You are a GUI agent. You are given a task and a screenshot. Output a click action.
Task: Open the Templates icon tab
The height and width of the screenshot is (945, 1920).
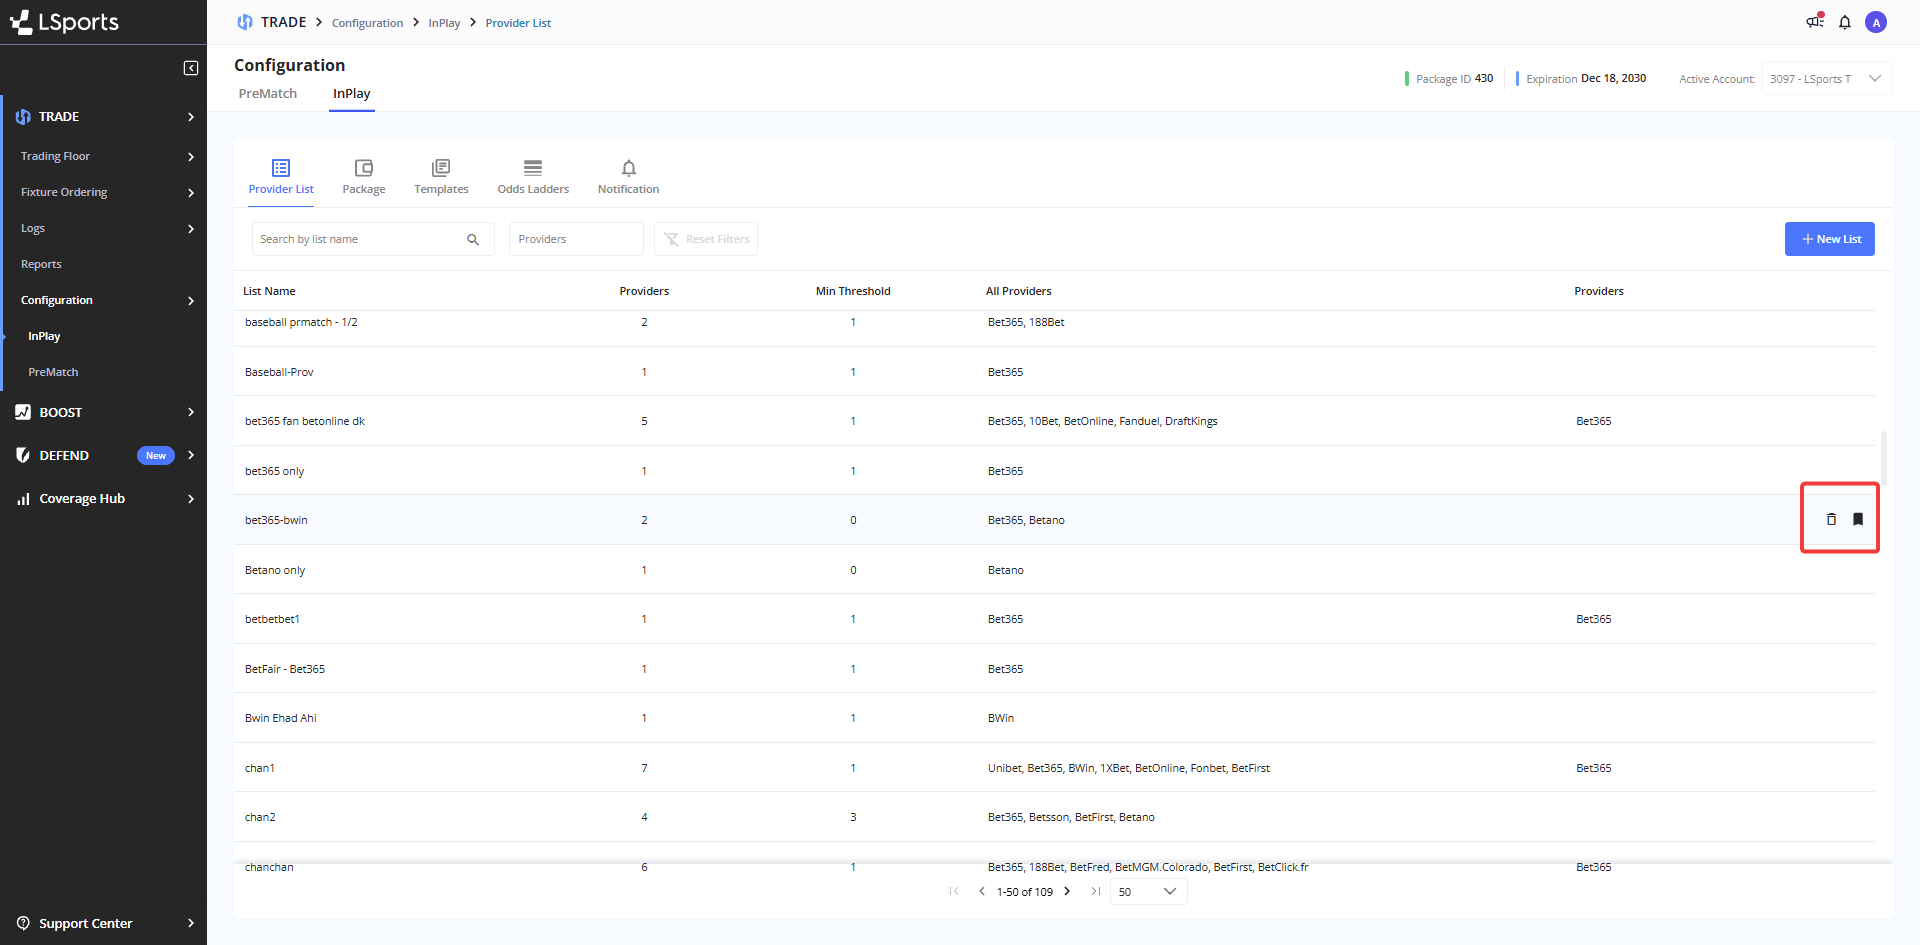[x=441, y=177]
